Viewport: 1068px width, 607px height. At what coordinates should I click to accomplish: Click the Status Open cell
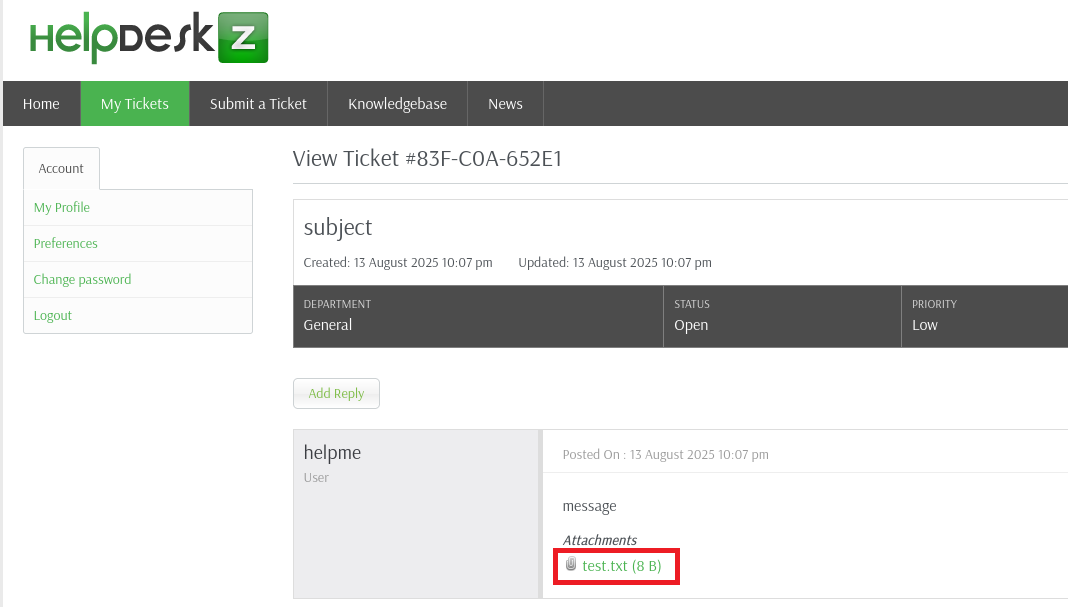click(x=782, y=316)
